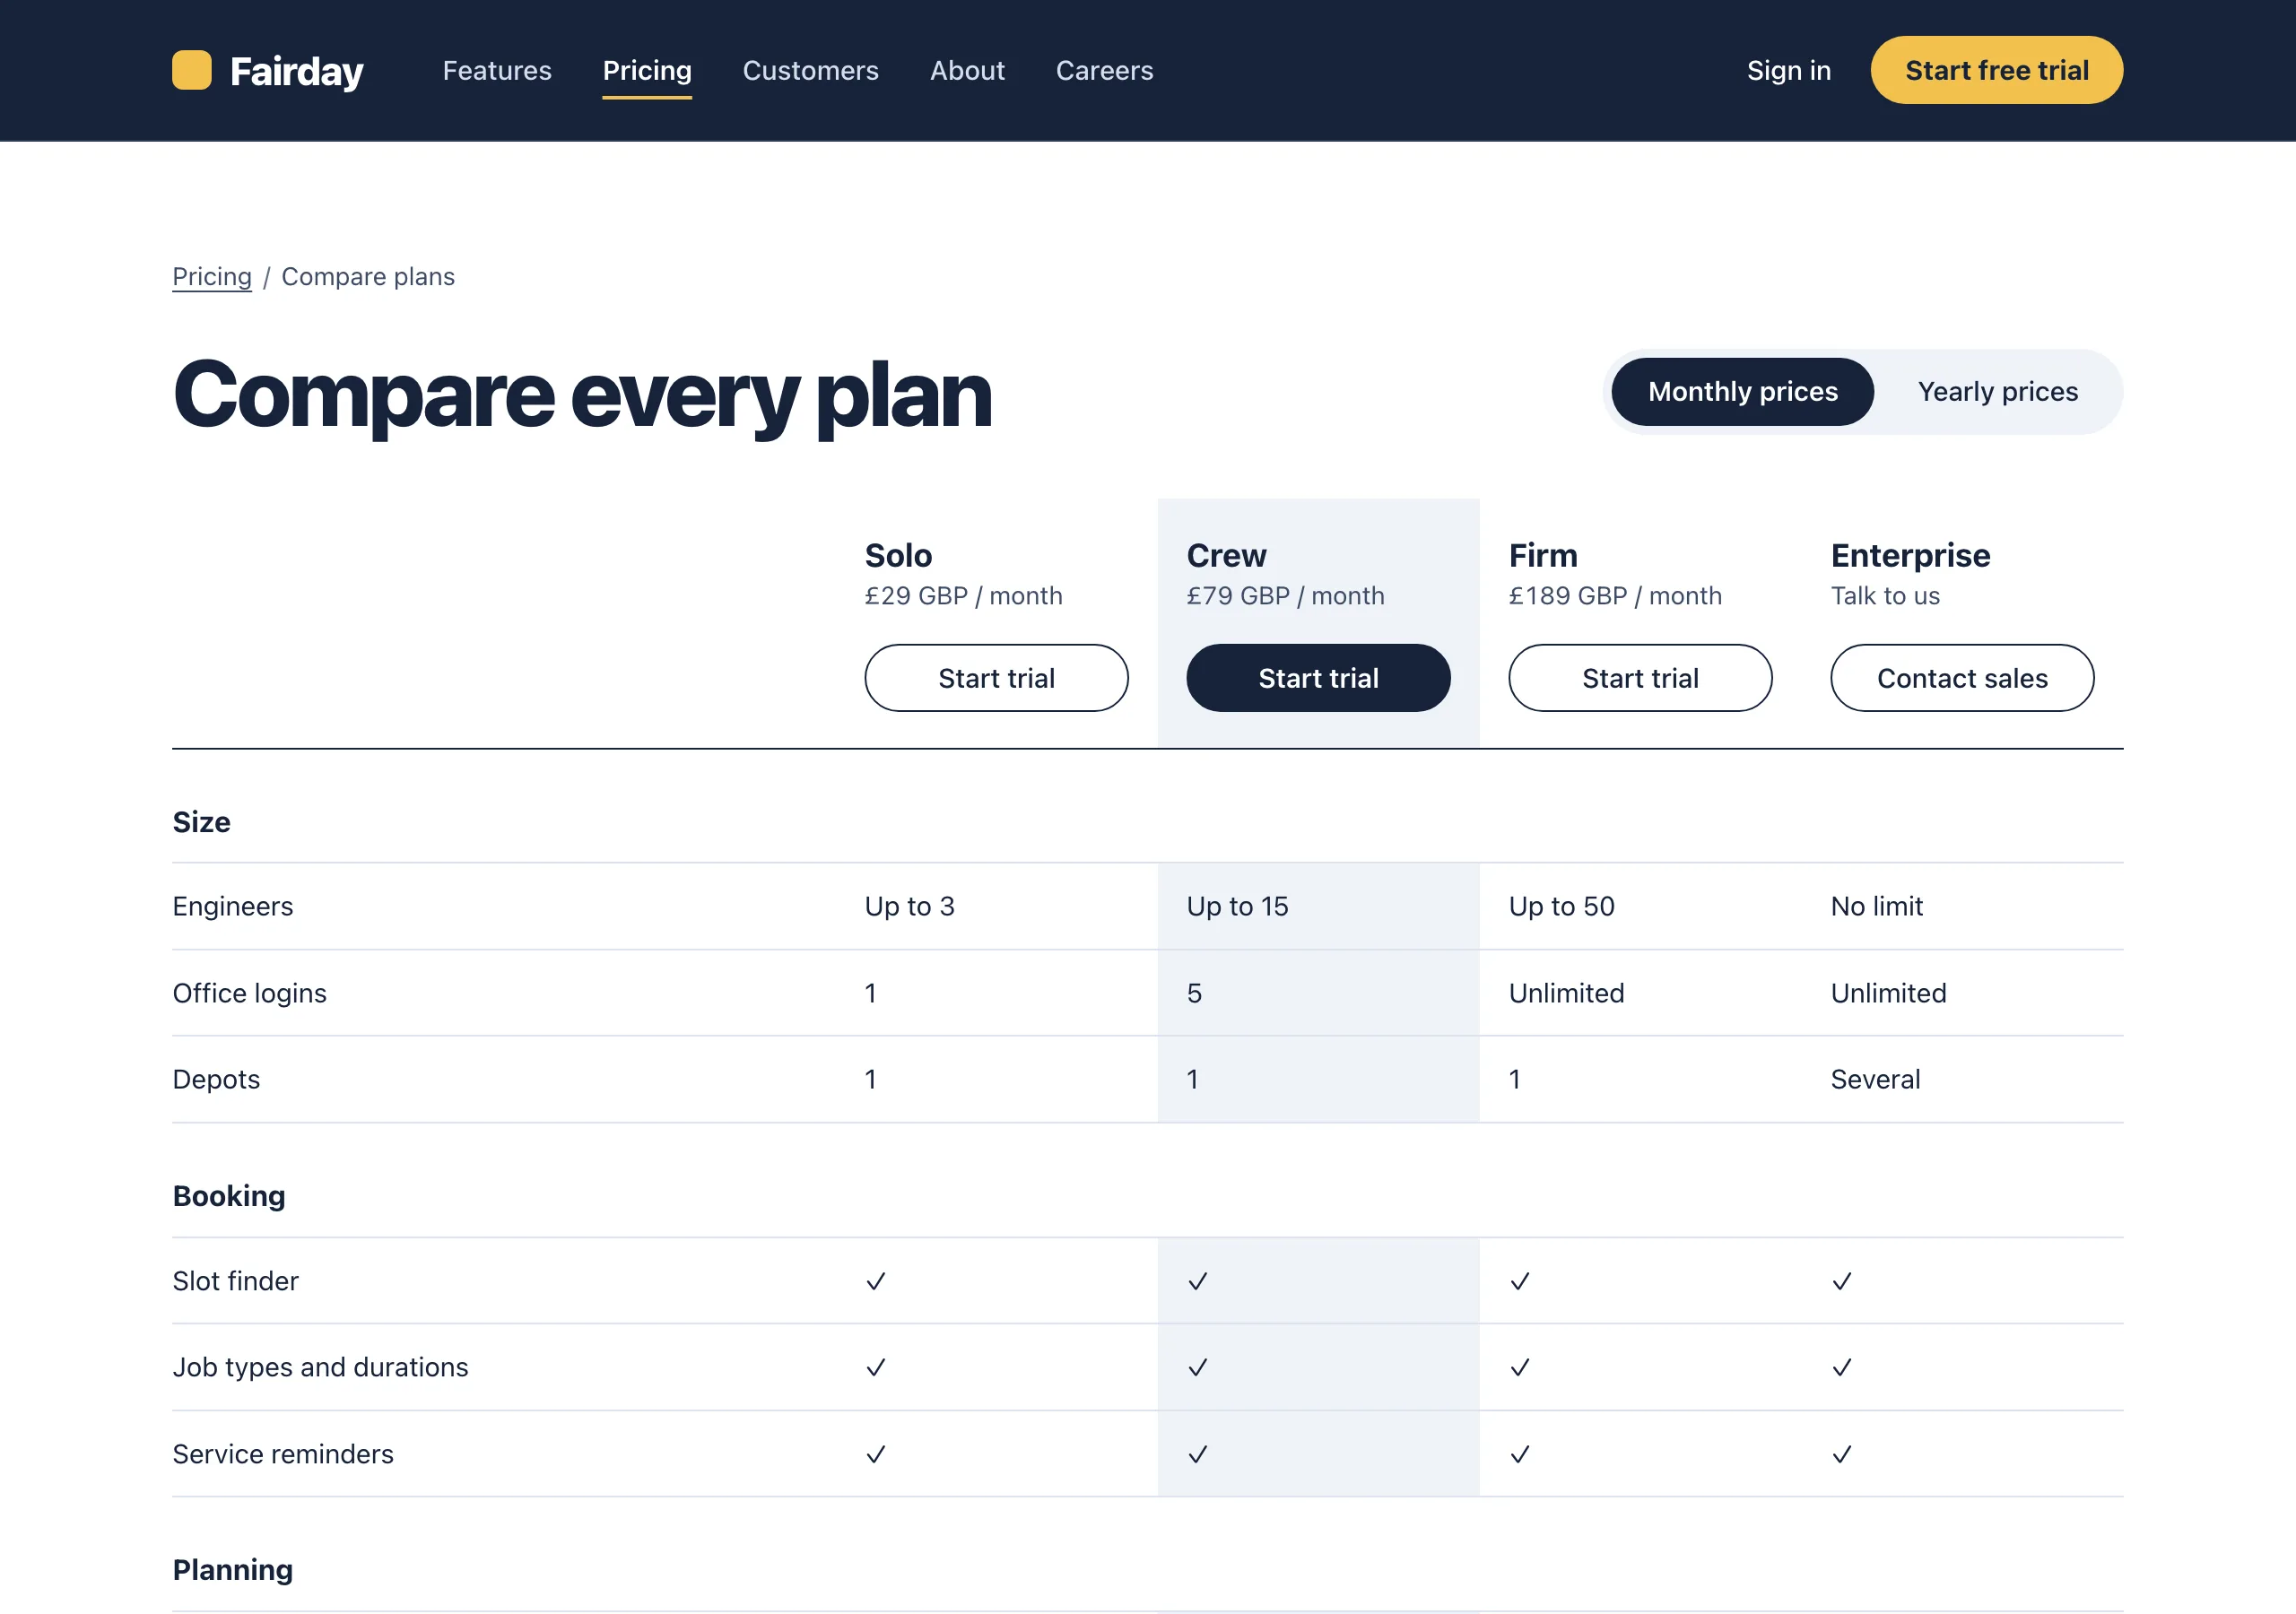This screenshot has height=1614, width=2296.
Task: Click the 'Slot finder' row label
Action: pyautogui.click(x=235, y=1281)
